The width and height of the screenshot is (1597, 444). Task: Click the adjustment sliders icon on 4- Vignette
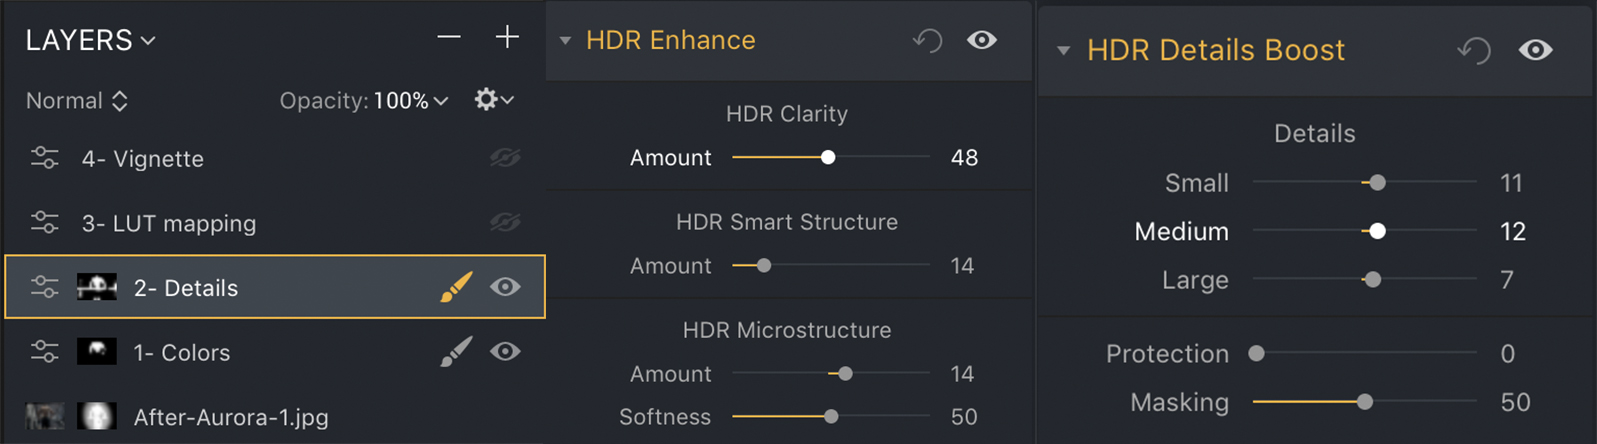pos(45,158)
